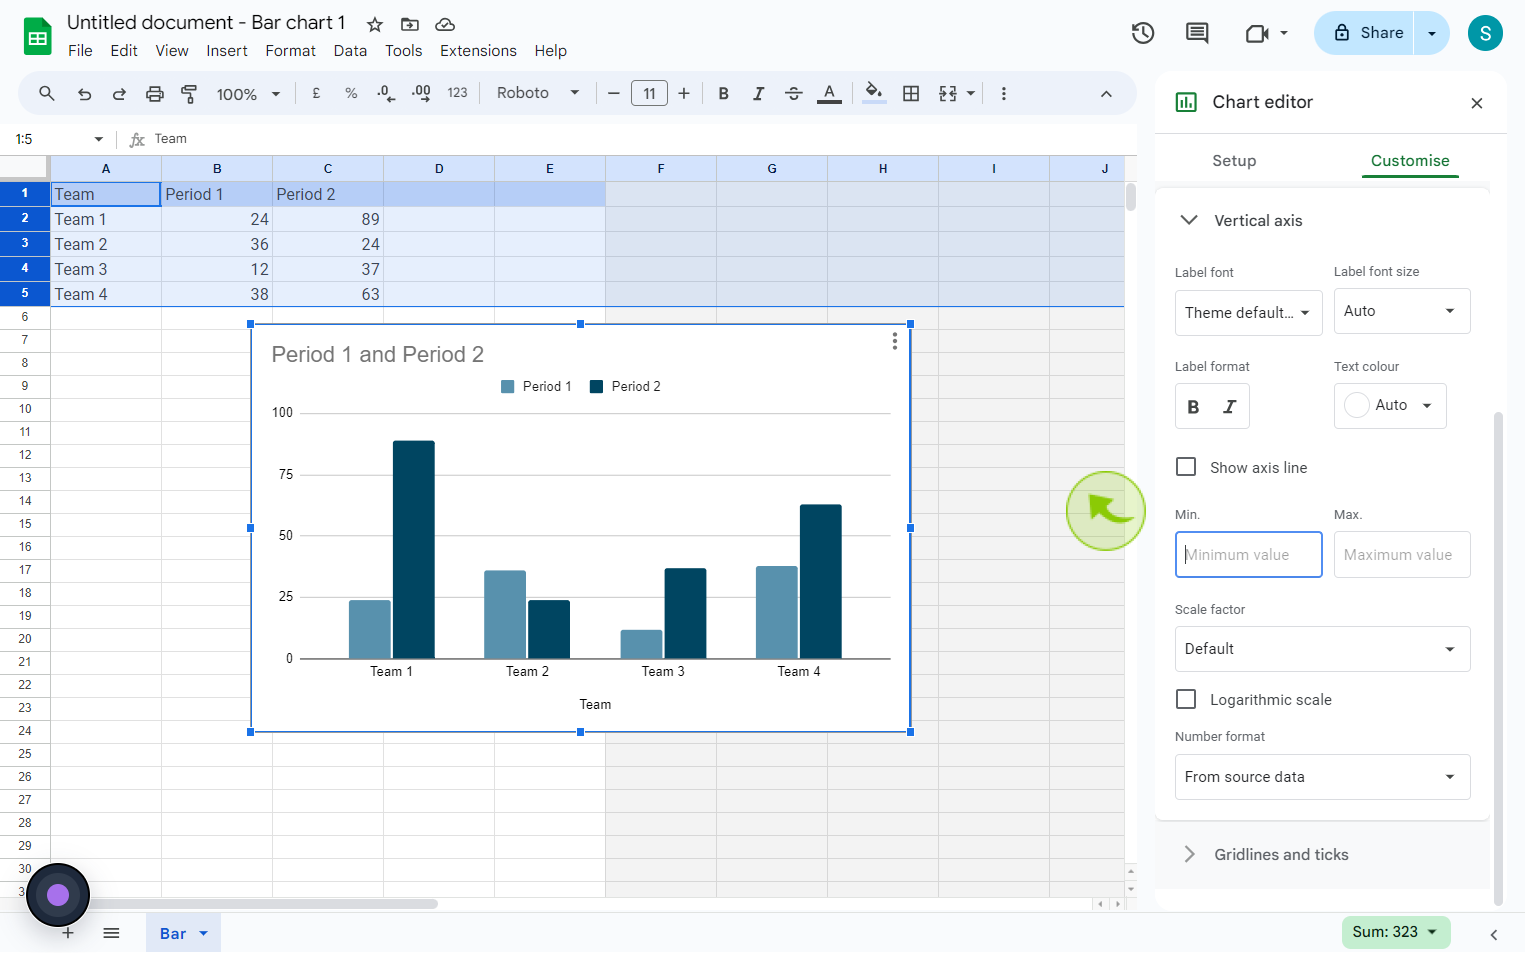The height and width of the screenshot is (953, 1525).
Task: Undo the last action
Action: [84, 93]
